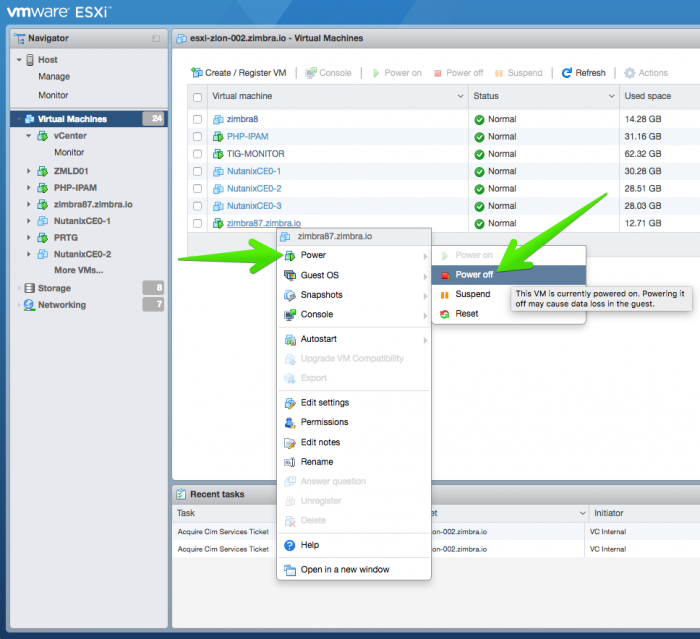Image resolution: width=700 pixels, height=639 pixels.
Task: Click More VMs... in the Navigator
Action: 79,270
